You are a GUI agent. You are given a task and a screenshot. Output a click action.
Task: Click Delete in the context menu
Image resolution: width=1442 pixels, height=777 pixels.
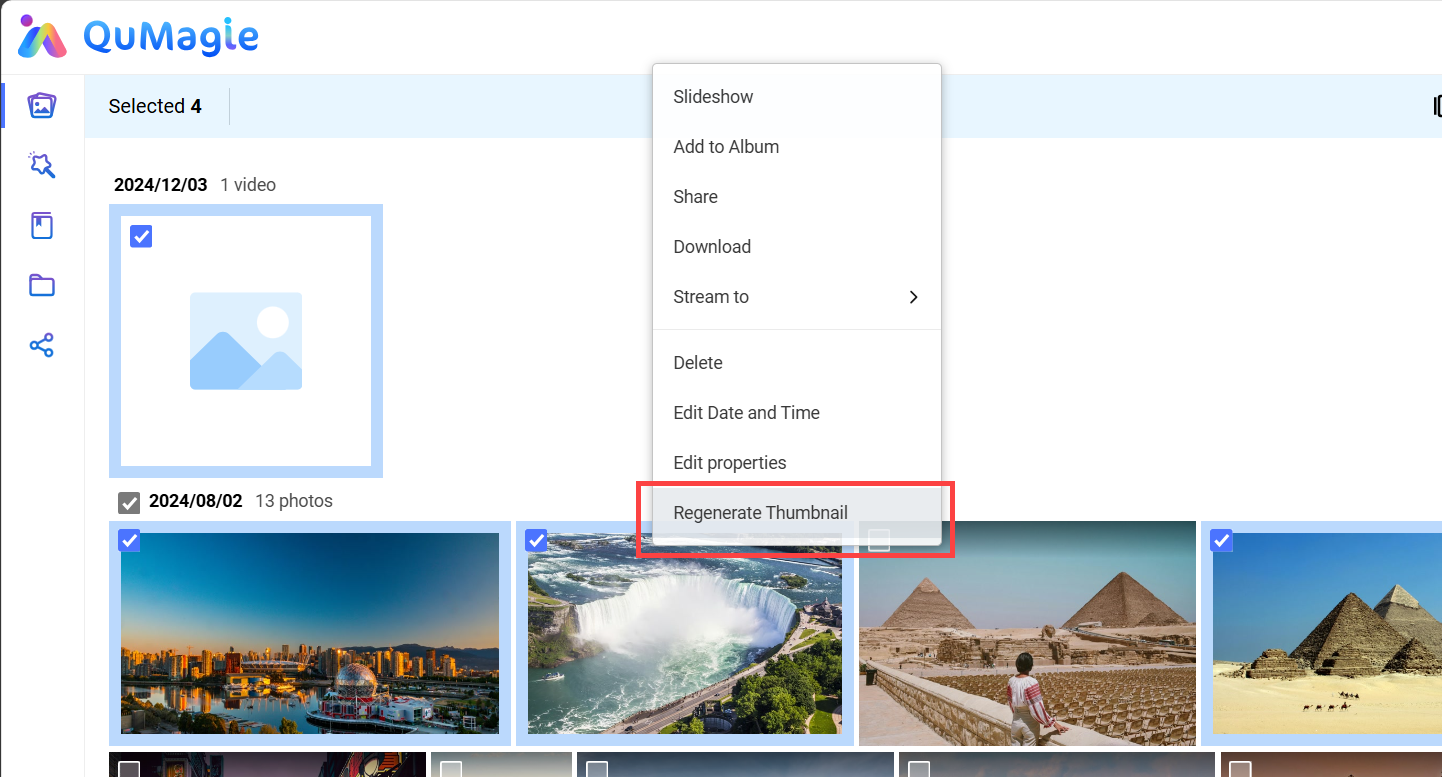[x=698, y=363]
